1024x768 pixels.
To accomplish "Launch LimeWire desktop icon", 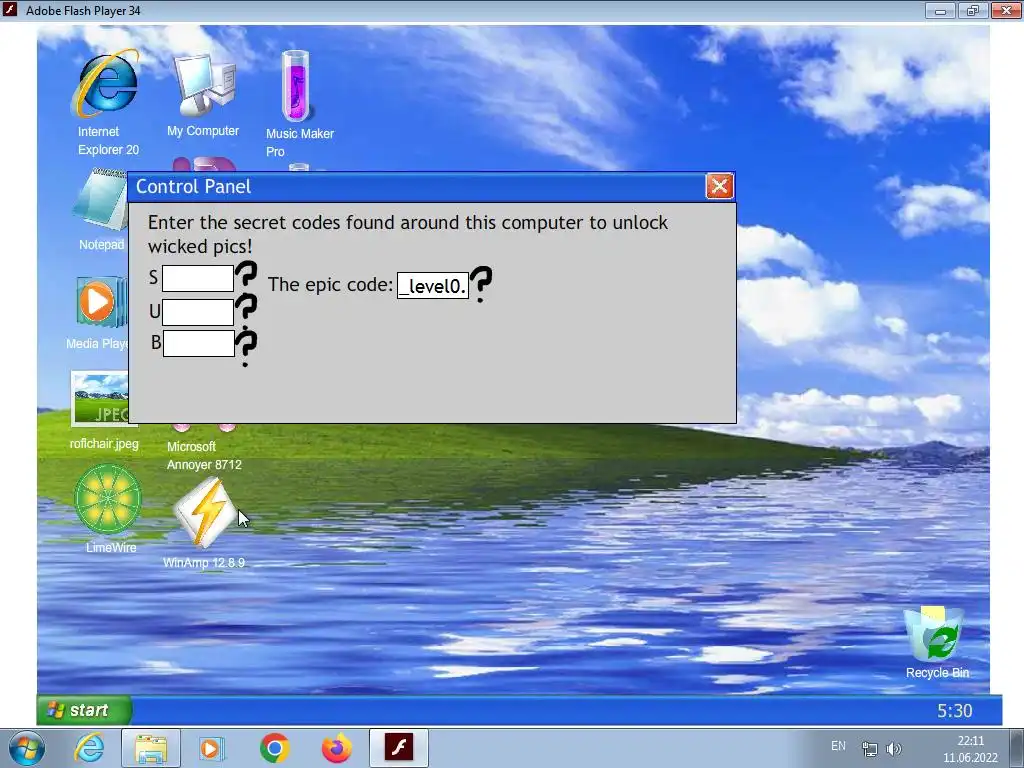I will point(108,500).
